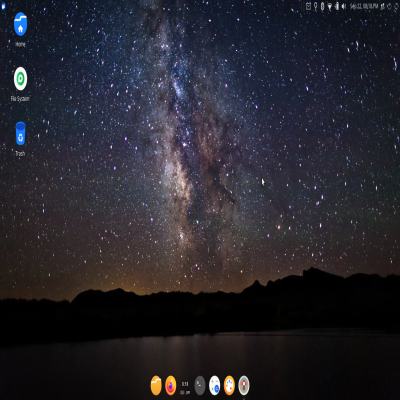Screen dimensions: 400x400
Task: Open the volume speaker tray icon
Action: point(344,6)
